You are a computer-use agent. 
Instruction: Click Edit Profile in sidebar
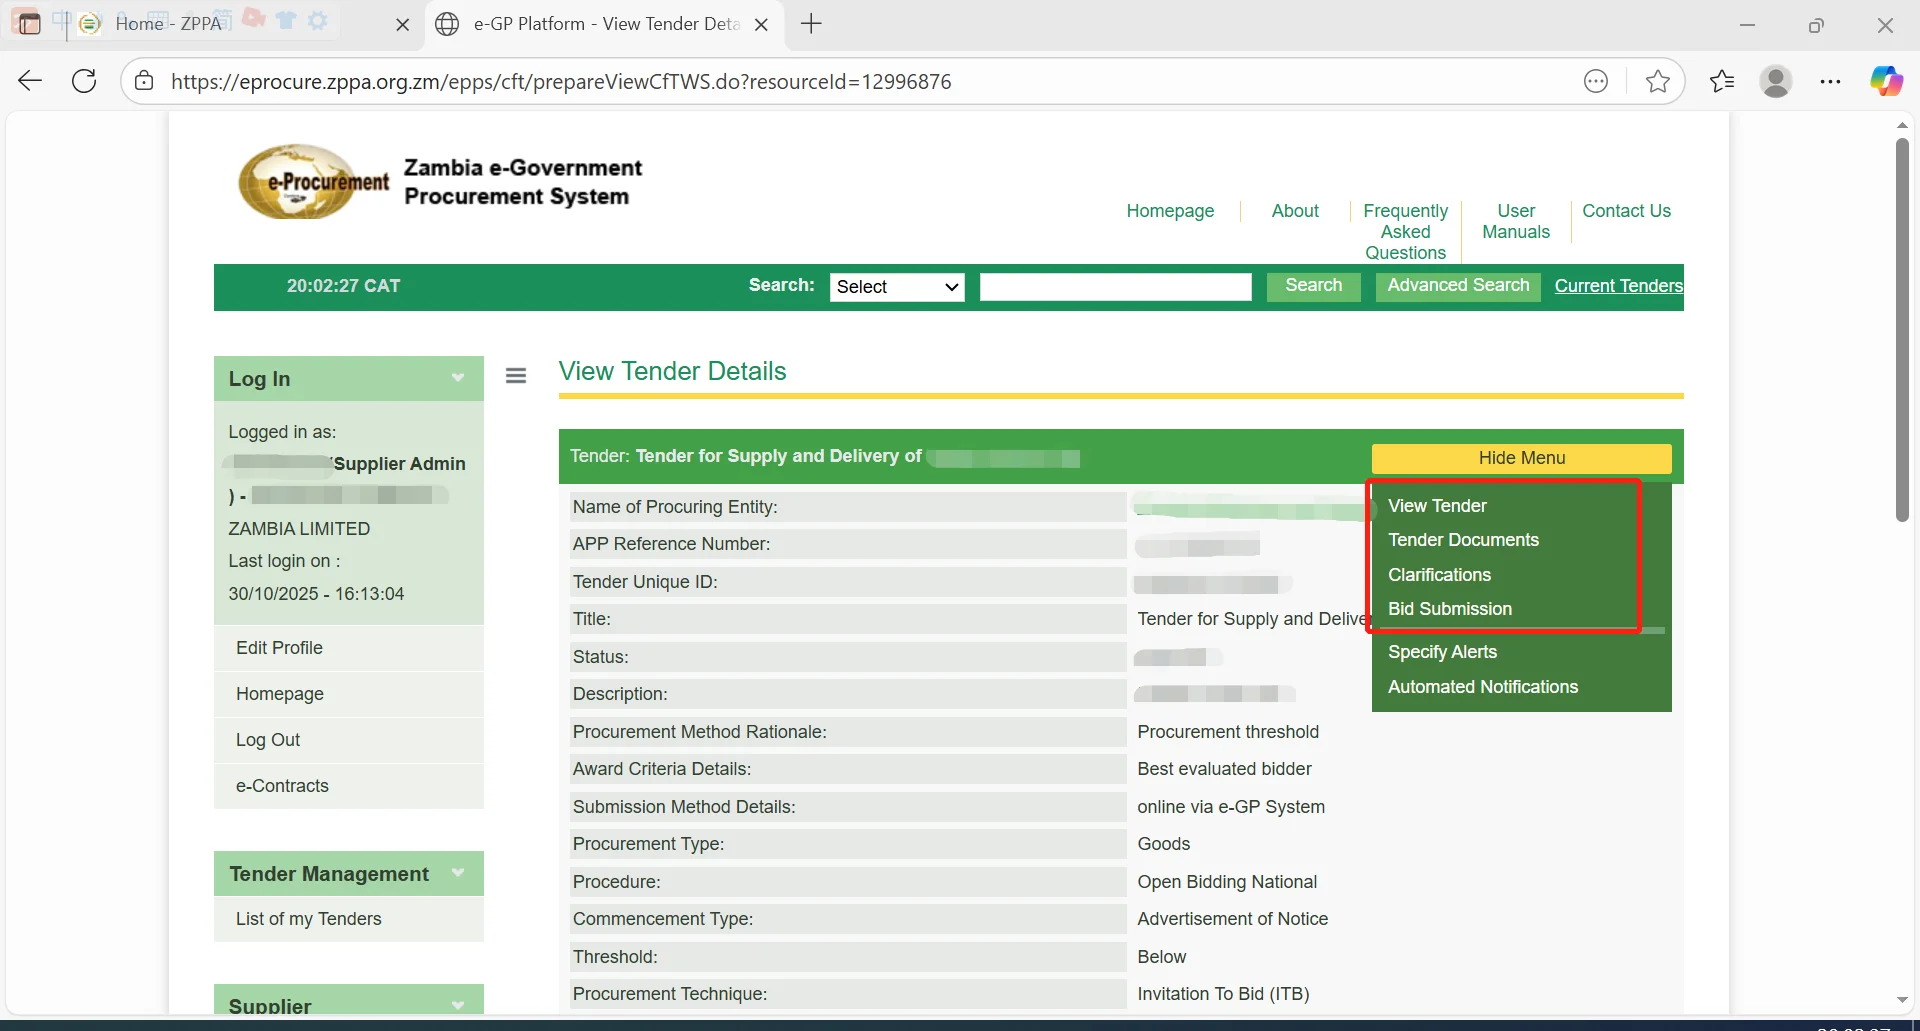click(349, 648)
